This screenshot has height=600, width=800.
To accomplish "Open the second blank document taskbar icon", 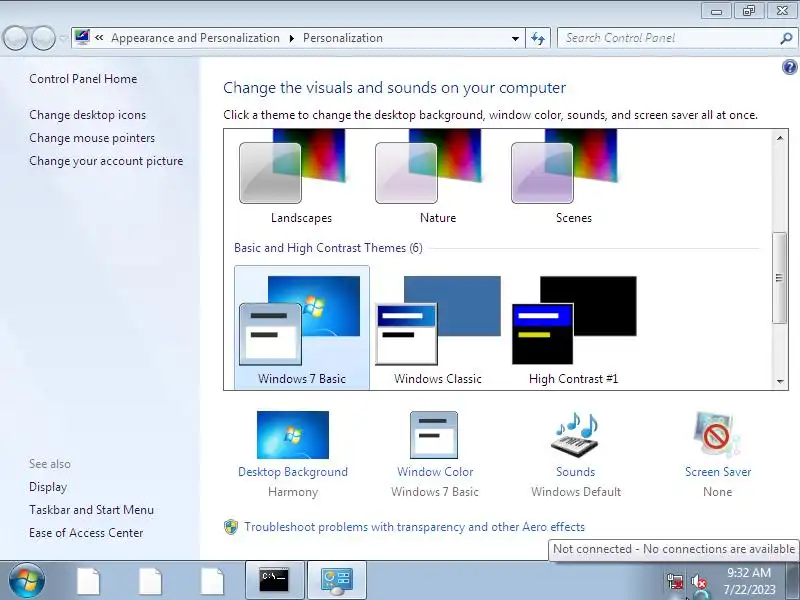I will [x=150, y=581].
